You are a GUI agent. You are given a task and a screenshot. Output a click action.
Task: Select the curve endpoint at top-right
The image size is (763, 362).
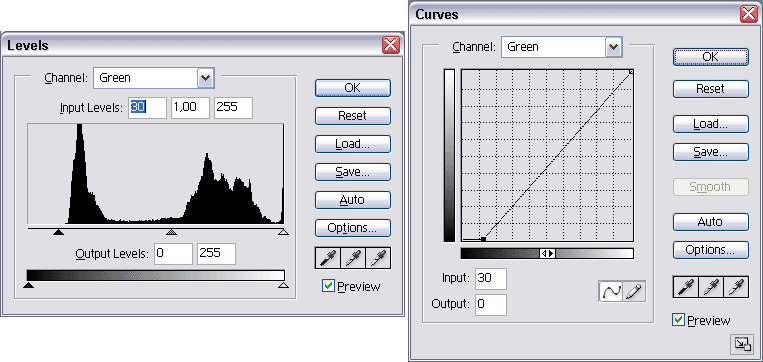point(631,72)
